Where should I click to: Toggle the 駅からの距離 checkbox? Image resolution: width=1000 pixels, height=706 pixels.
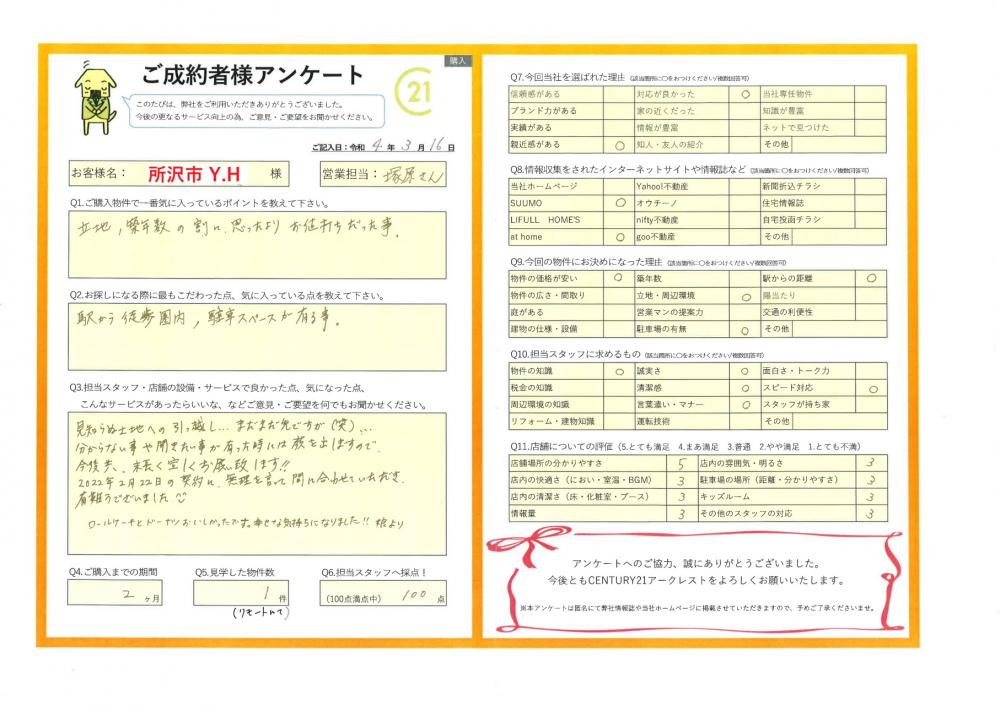click(872, 277)
